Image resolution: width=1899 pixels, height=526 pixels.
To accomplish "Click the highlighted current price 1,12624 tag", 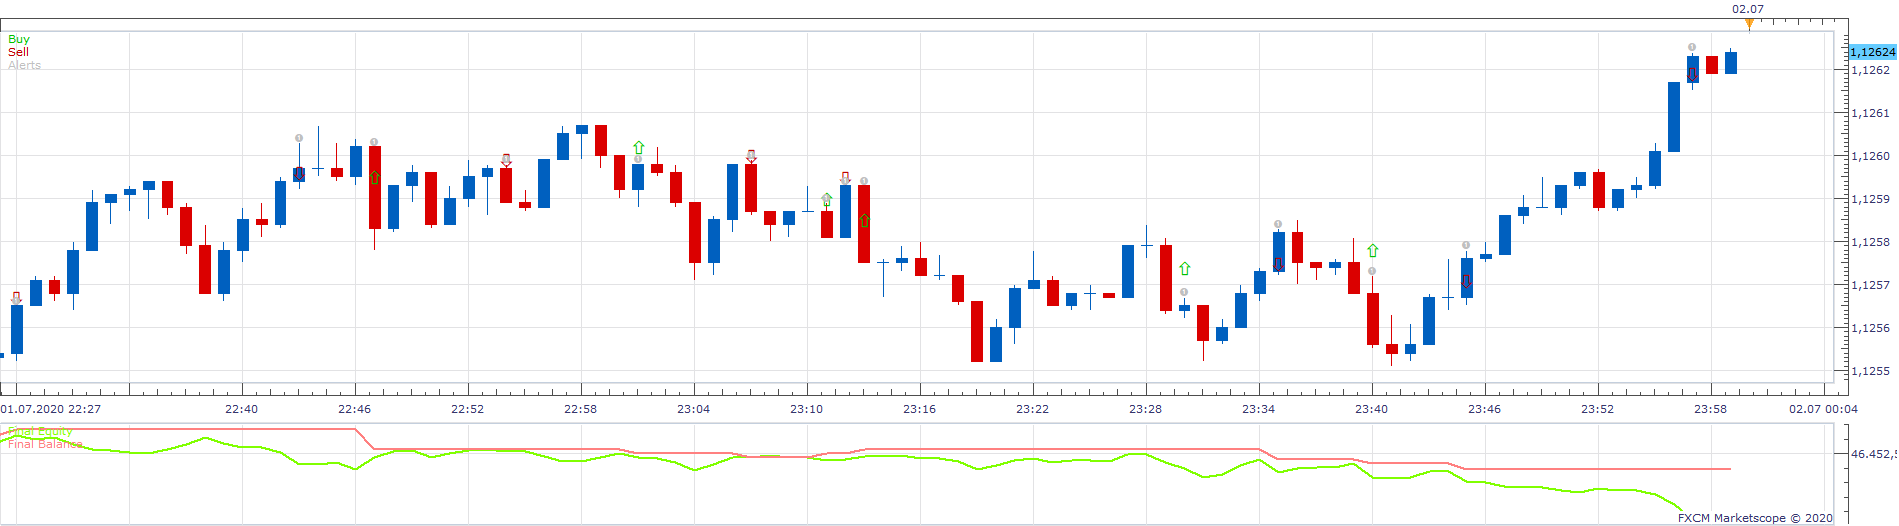I will [1872, 52].
